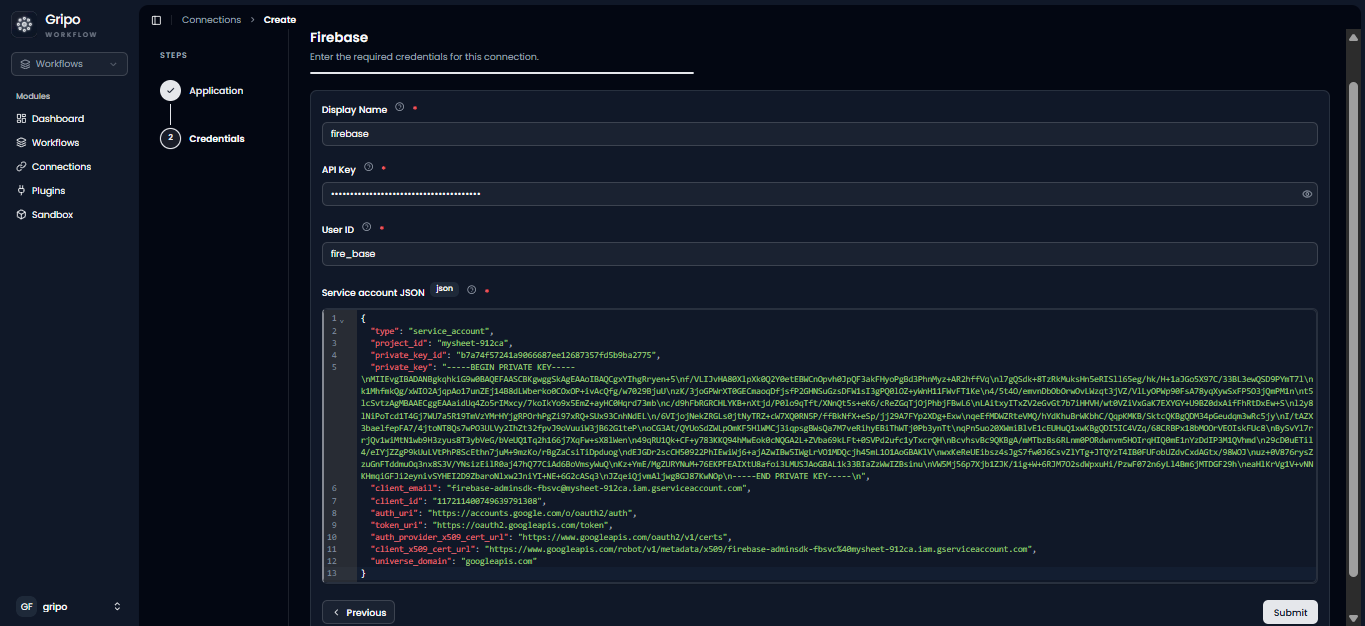The width and height of the screenshot is (1365, 626).
Task: Click the Connections breadcrumb link
Action: click(x=211, y=20)
